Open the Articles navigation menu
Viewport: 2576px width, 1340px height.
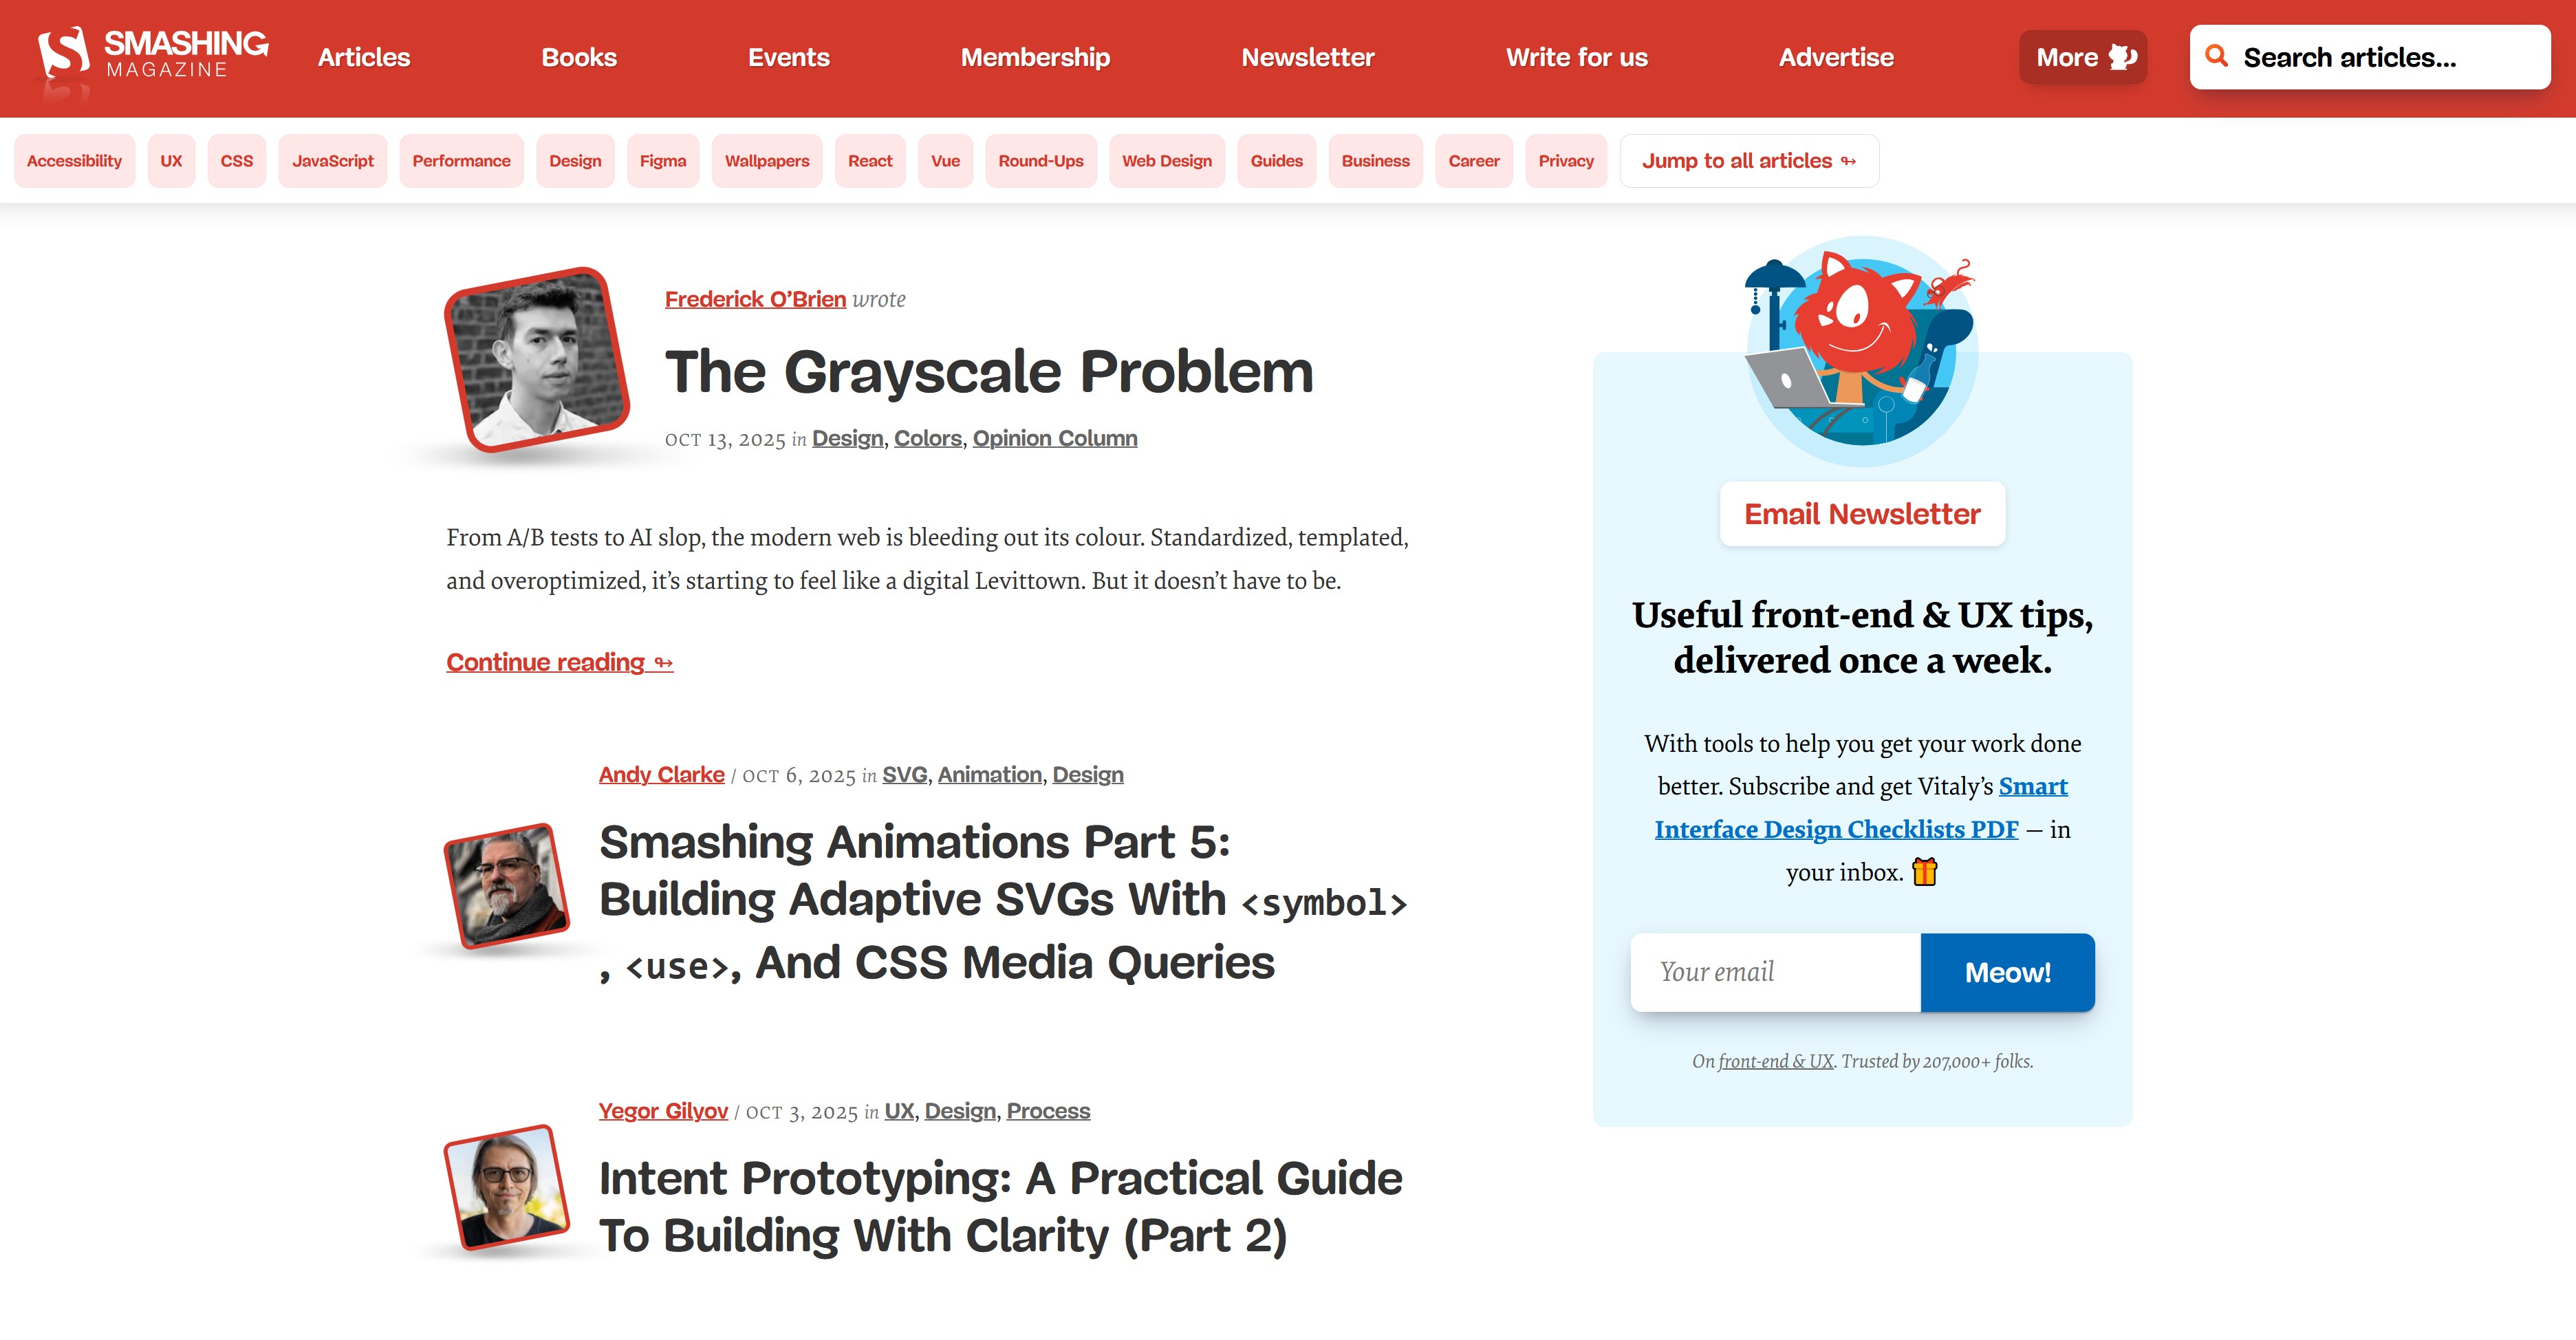point(364,57)
